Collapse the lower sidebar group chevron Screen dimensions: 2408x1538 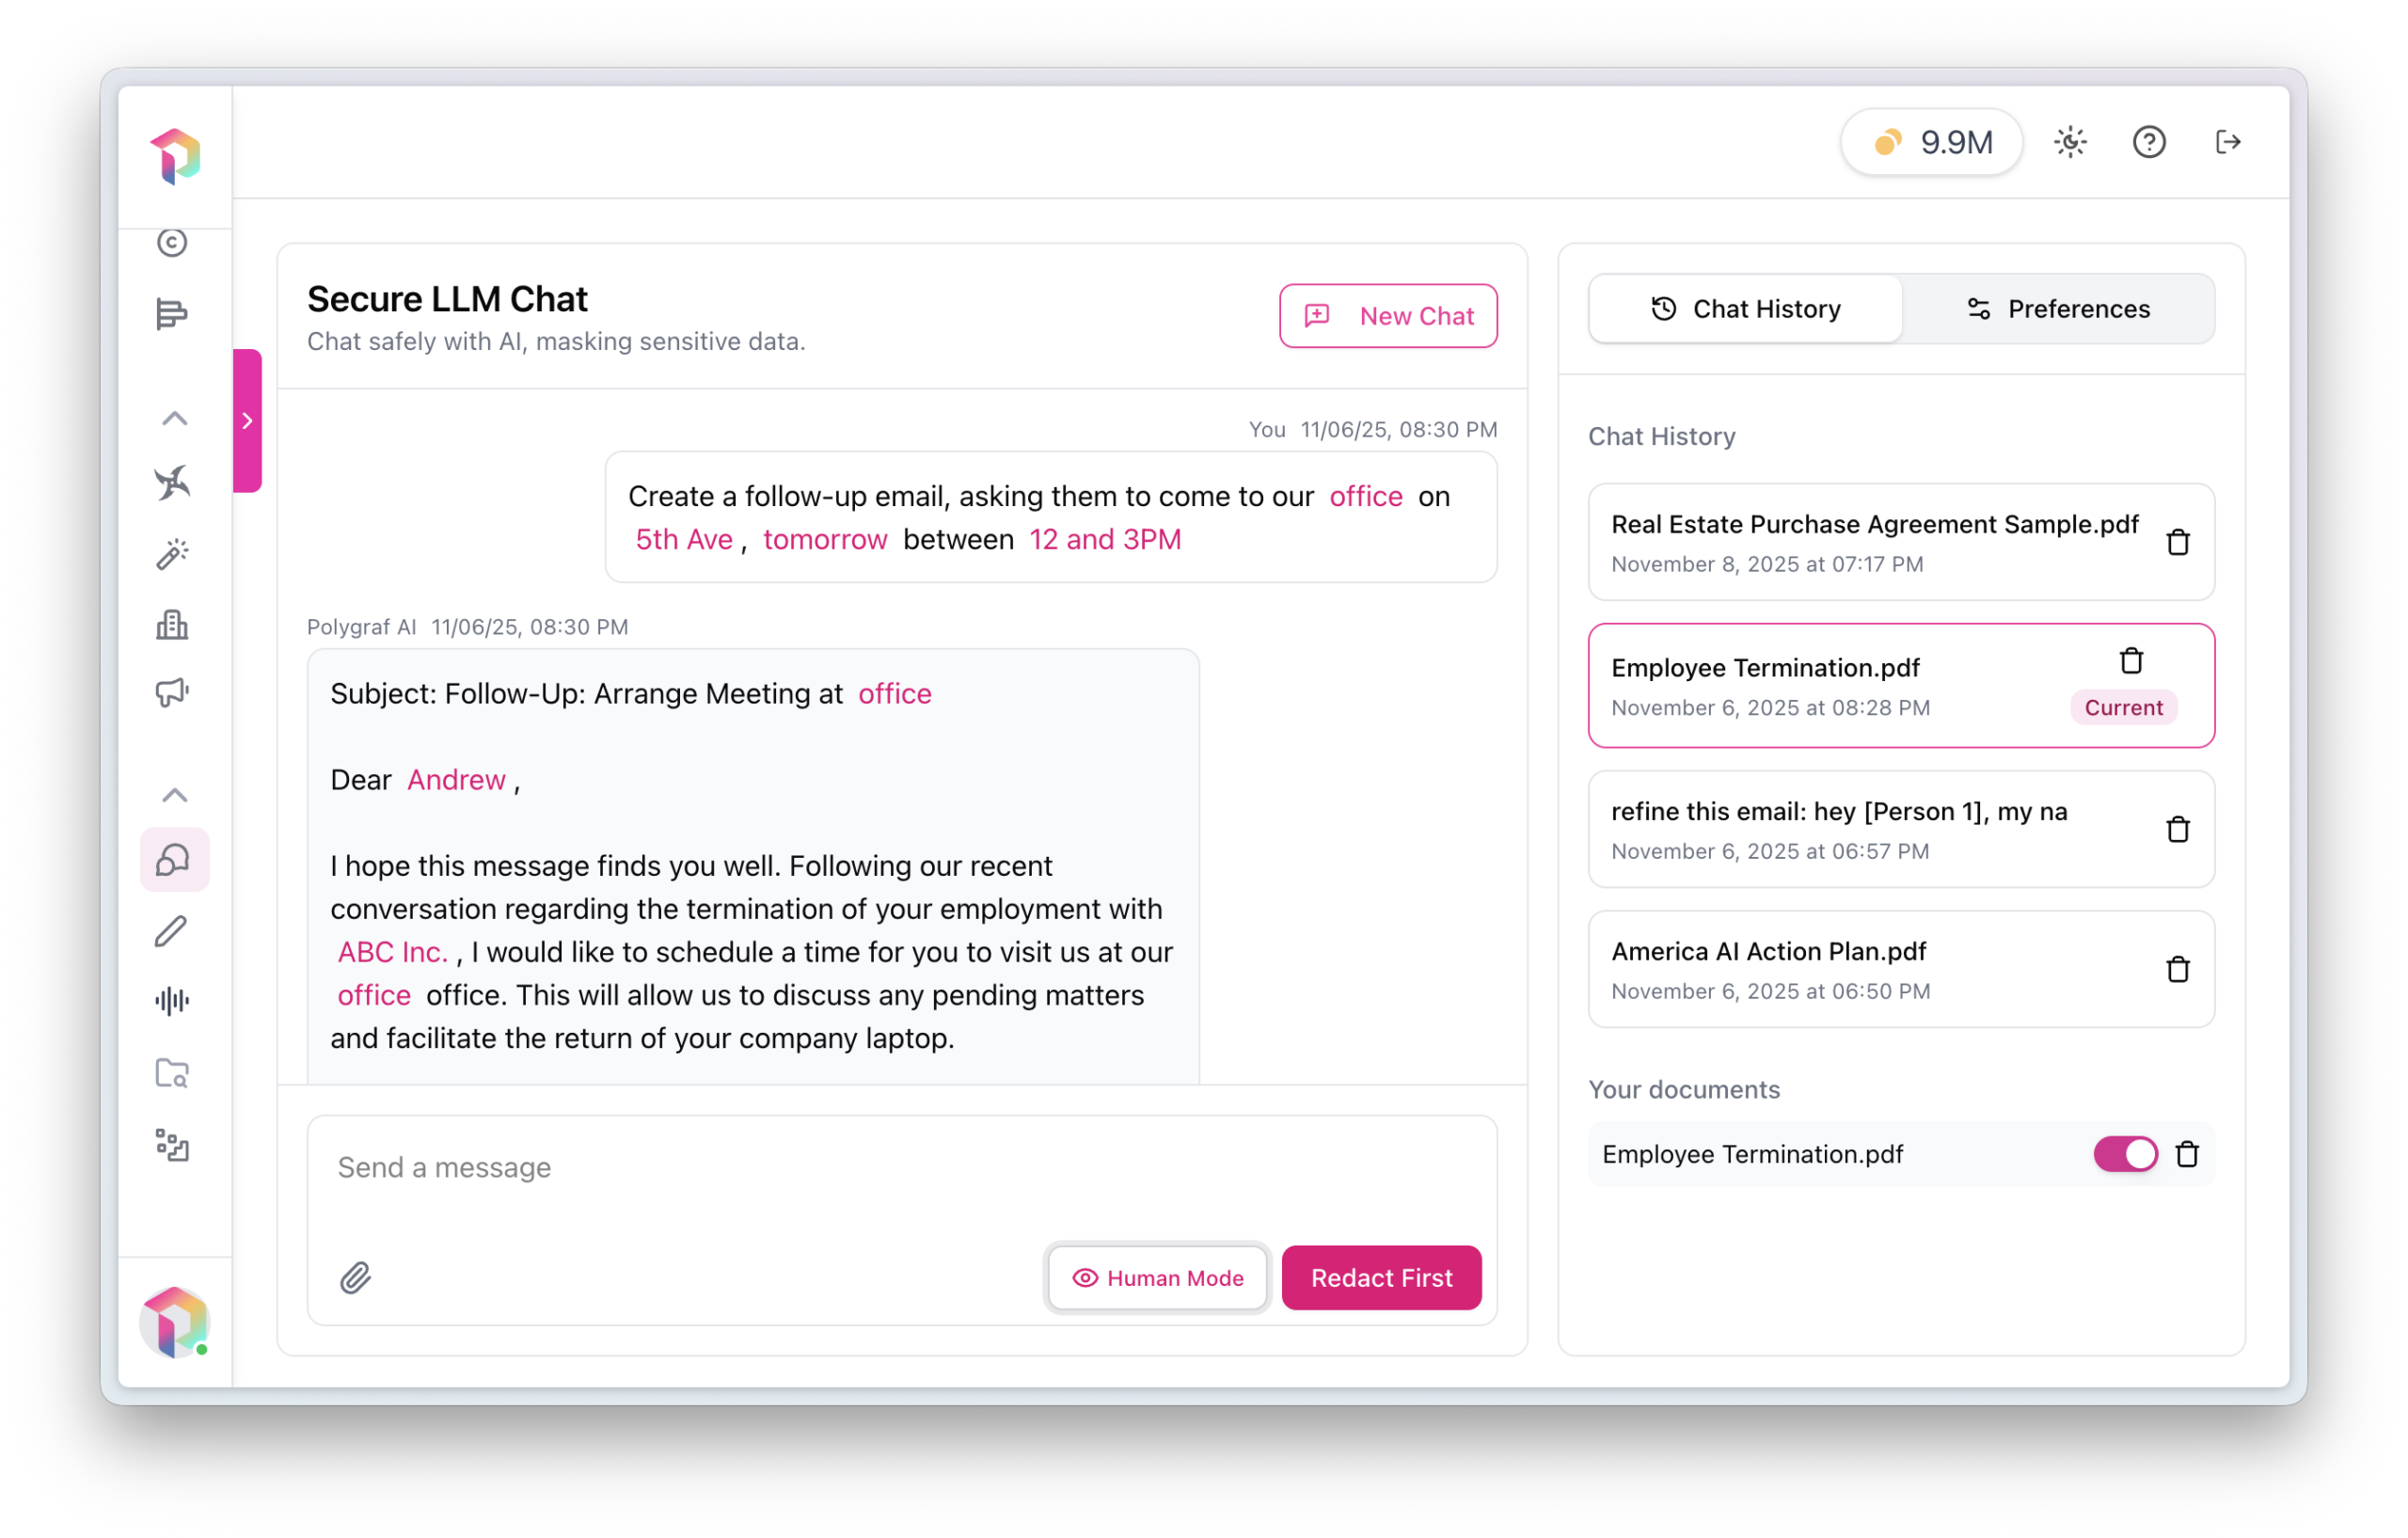click(174, 795)
